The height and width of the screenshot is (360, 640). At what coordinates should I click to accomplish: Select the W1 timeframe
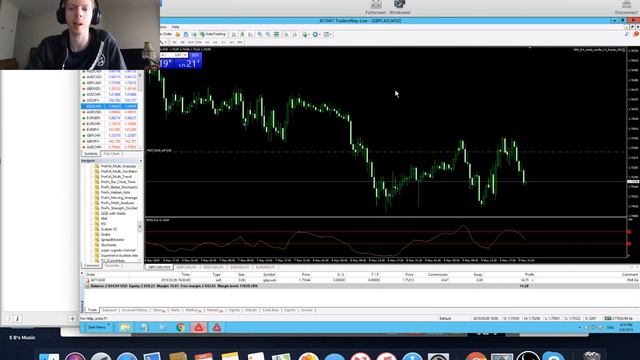pos(232,42)
